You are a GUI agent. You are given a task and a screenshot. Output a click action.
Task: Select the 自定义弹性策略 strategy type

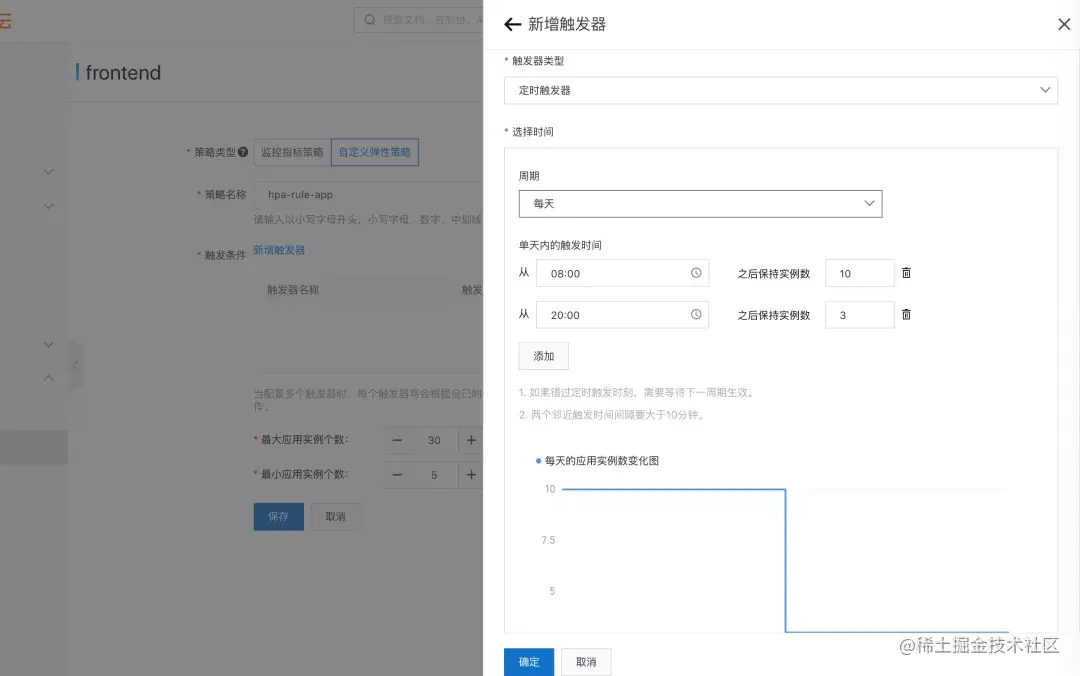(375, 152)
